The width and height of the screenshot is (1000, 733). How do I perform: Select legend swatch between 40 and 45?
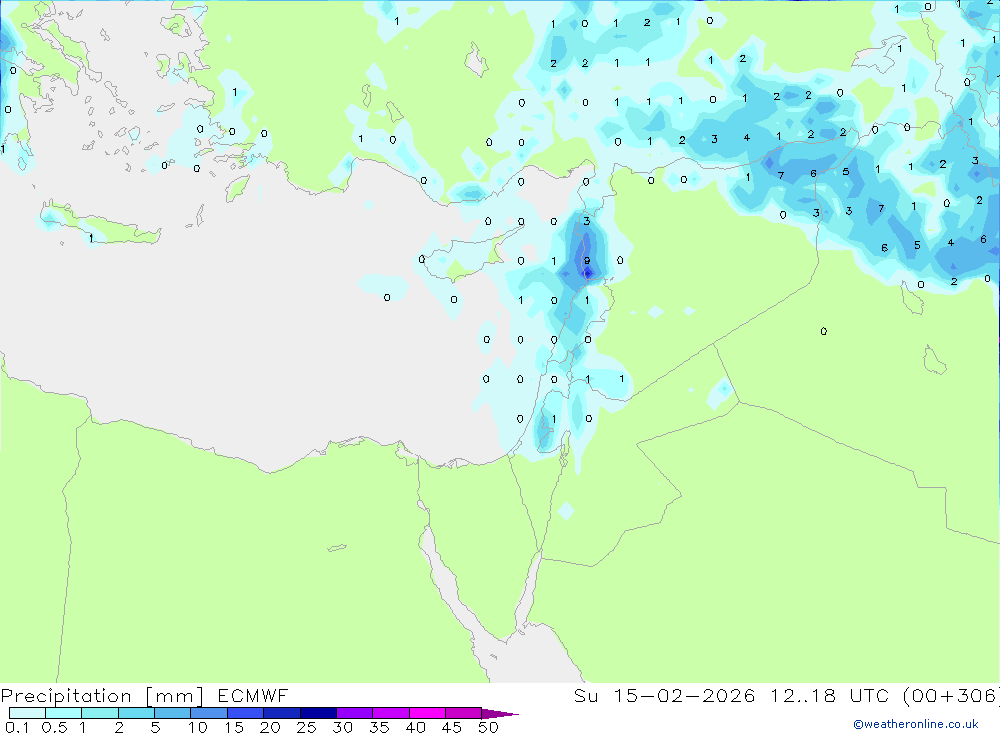[x=427, y=713]
